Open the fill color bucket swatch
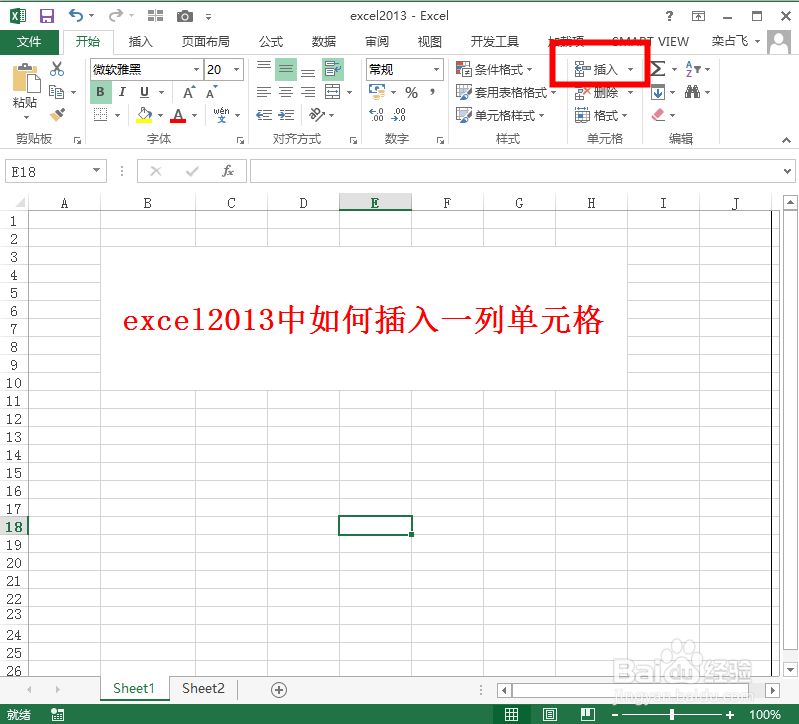799x724 pixels. pyautogui.click(x=144, y=115)
